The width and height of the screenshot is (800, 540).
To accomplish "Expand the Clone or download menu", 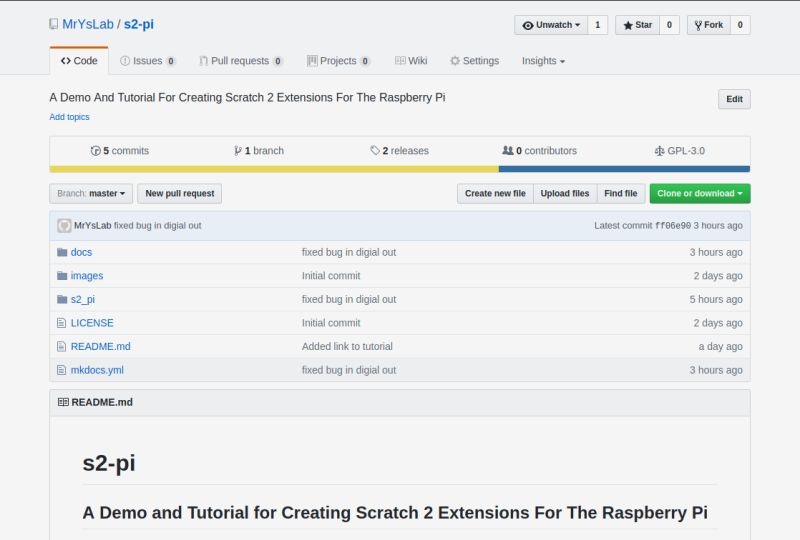I will pos(699,193).
